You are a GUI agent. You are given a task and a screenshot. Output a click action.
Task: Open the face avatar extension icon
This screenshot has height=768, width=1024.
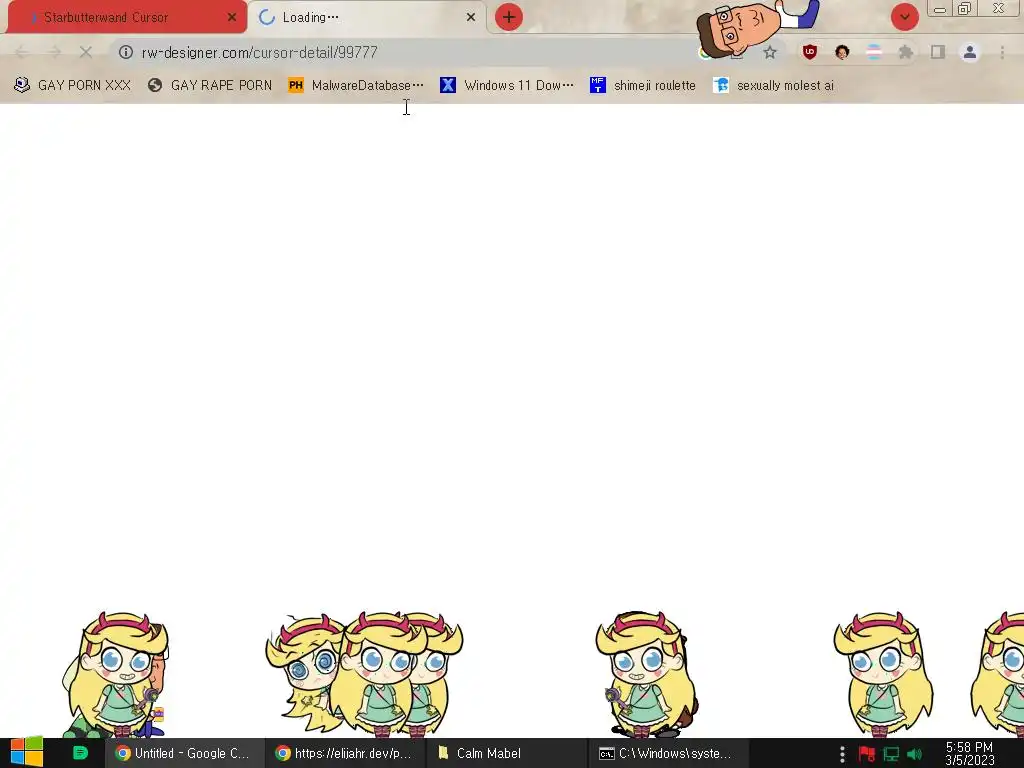[x=842, y=52]
